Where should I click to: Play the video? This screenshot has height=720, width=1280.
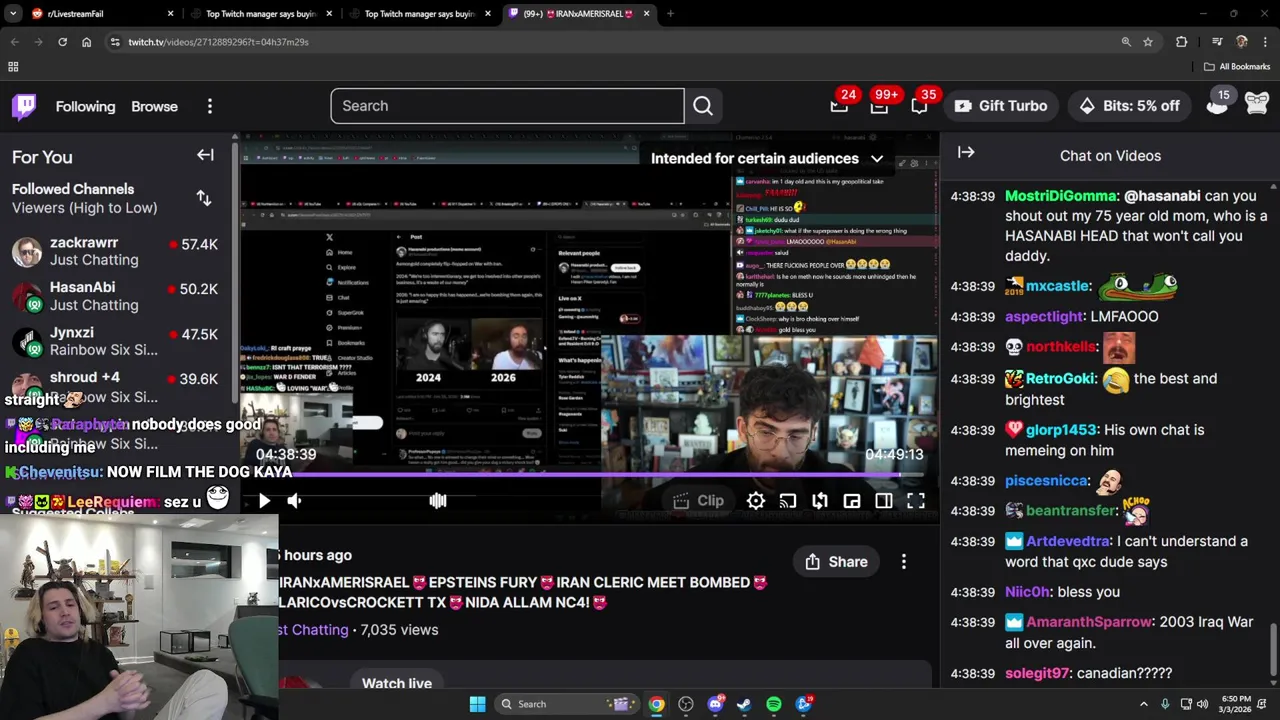[264, 501]
